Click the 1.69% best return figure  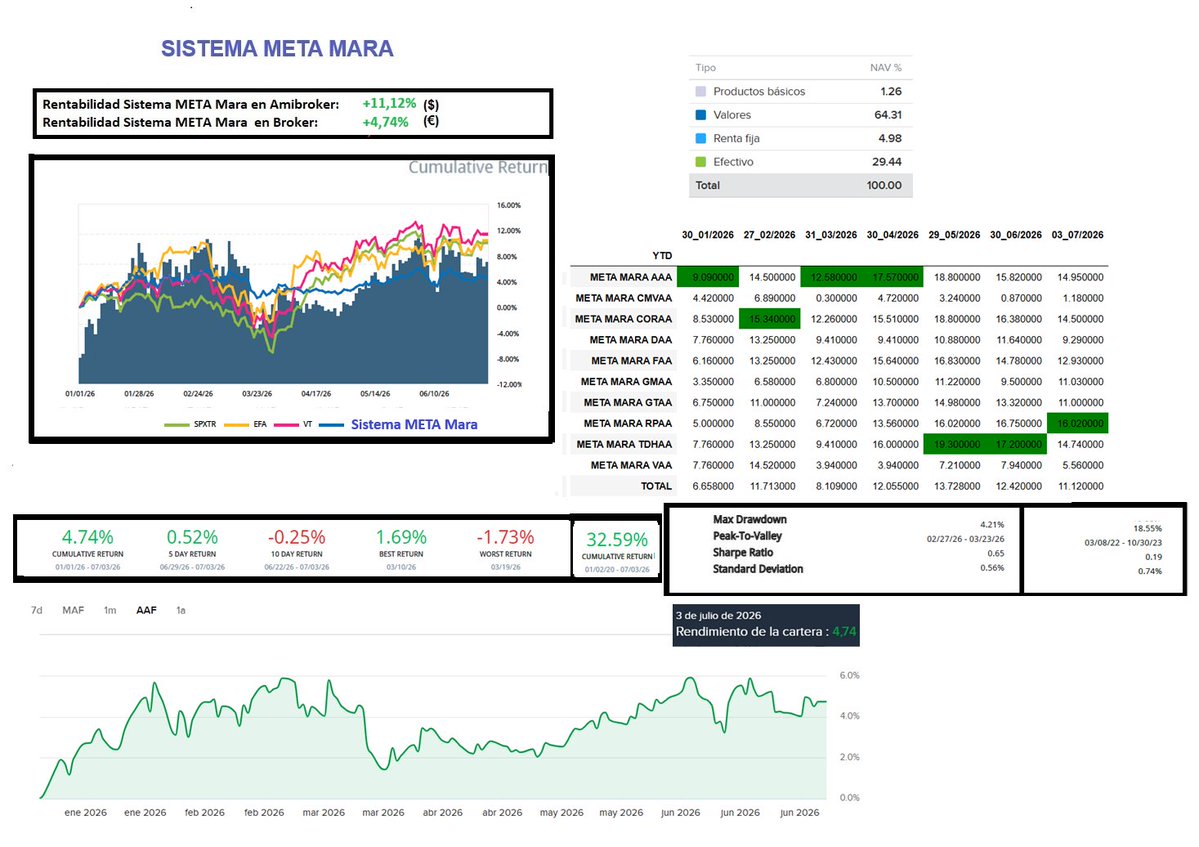401,537
